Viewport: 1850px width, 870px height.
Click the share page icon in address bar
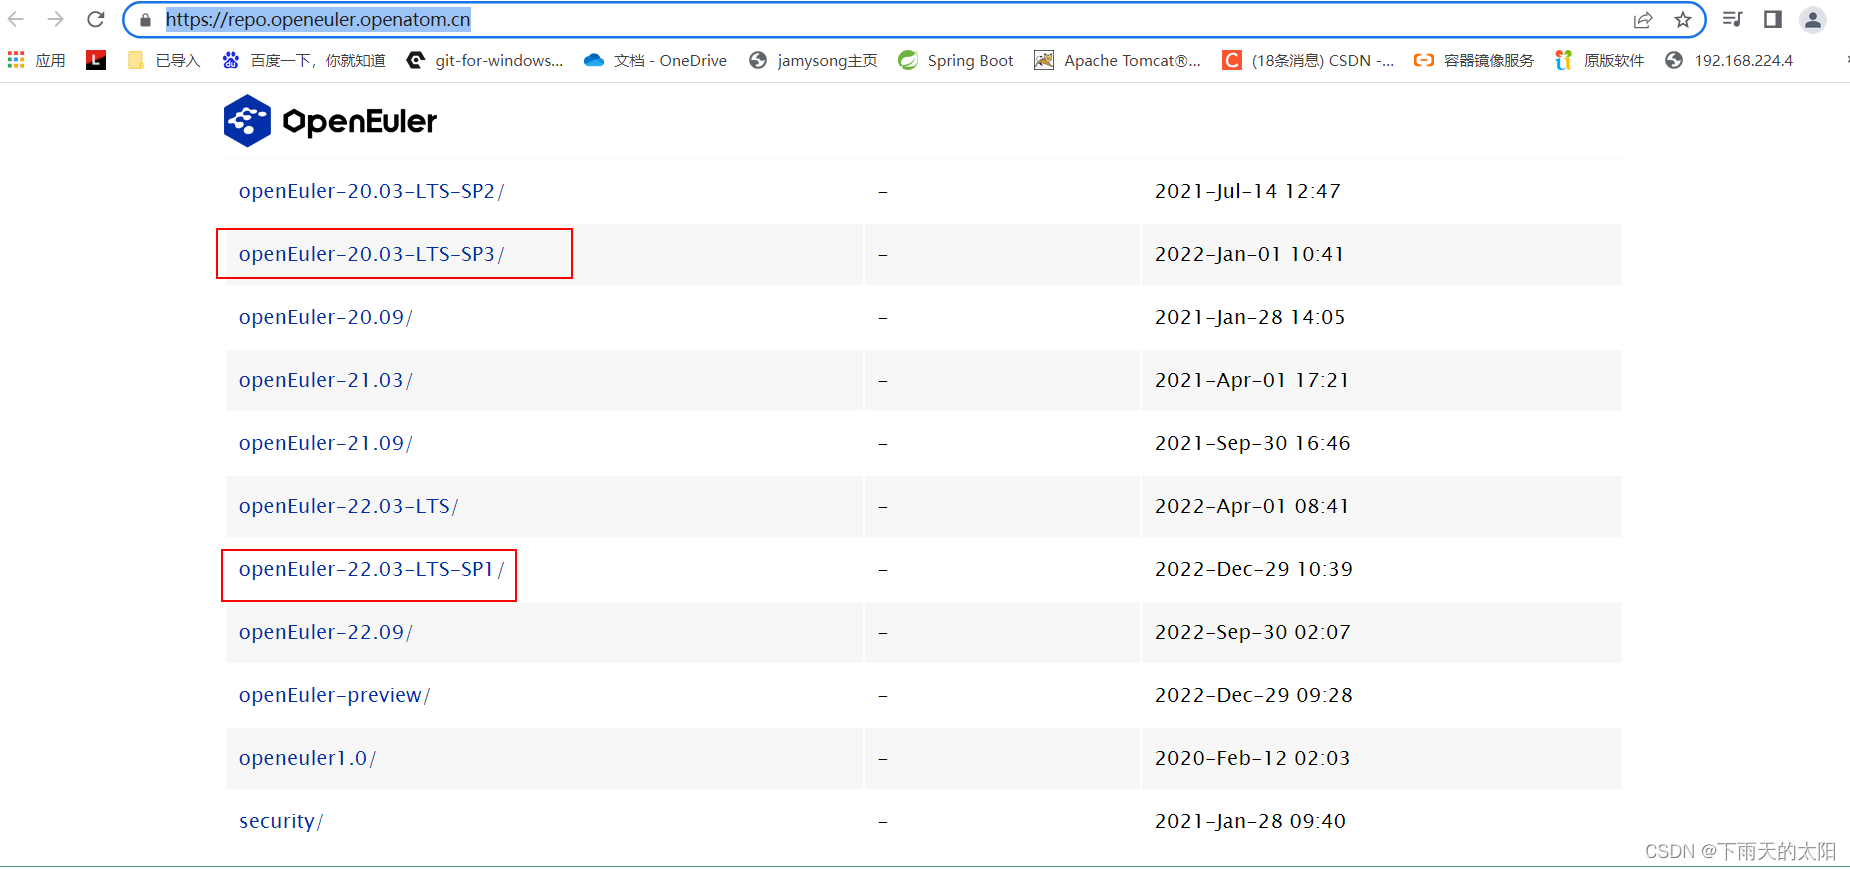1643,20
